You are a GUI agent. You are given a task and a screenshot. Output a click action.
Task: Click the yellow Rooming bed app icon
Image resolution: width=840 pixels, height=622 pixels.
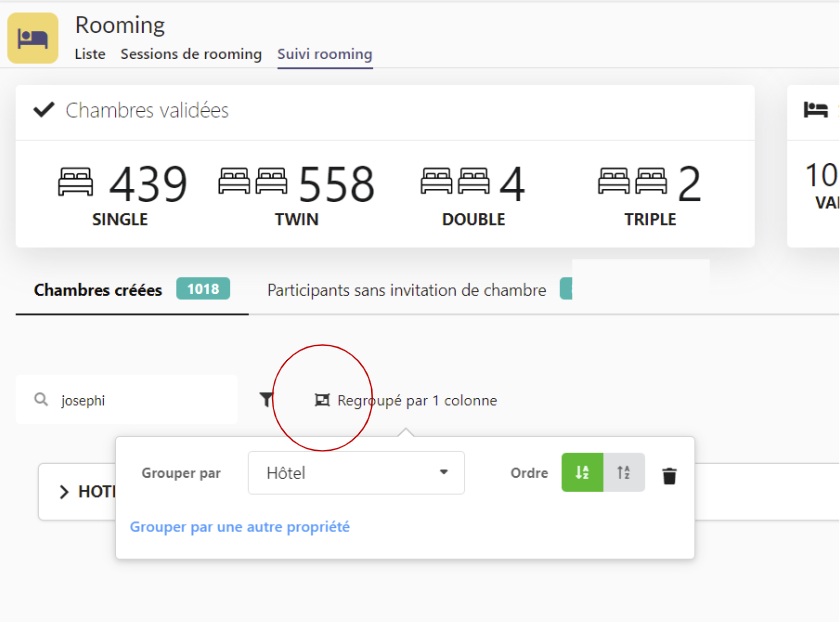[x=33, y=38]
